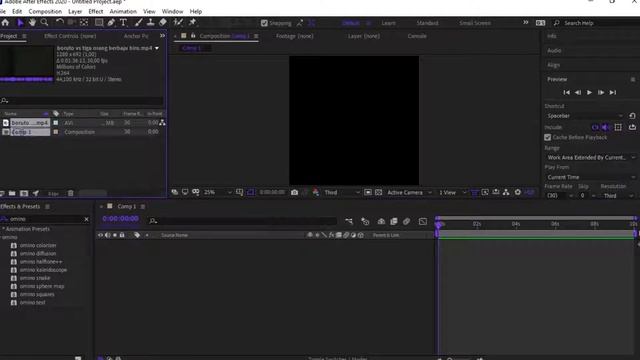Select the omino kaleidoscope effect
The width and height of the screenshot is (640, 360).
tap(43, 270)
